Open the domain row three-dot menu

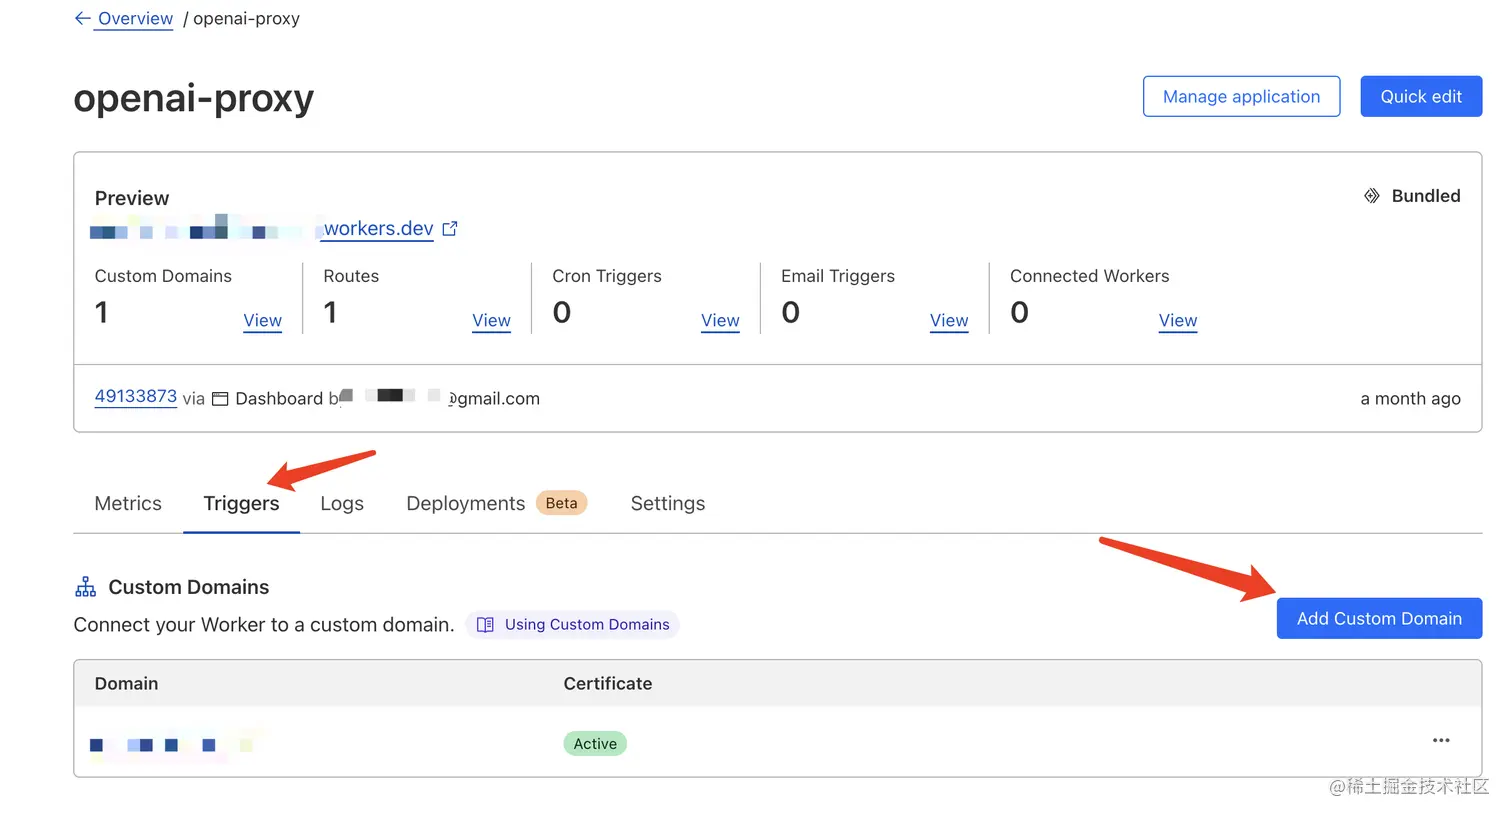[1441, 740]
